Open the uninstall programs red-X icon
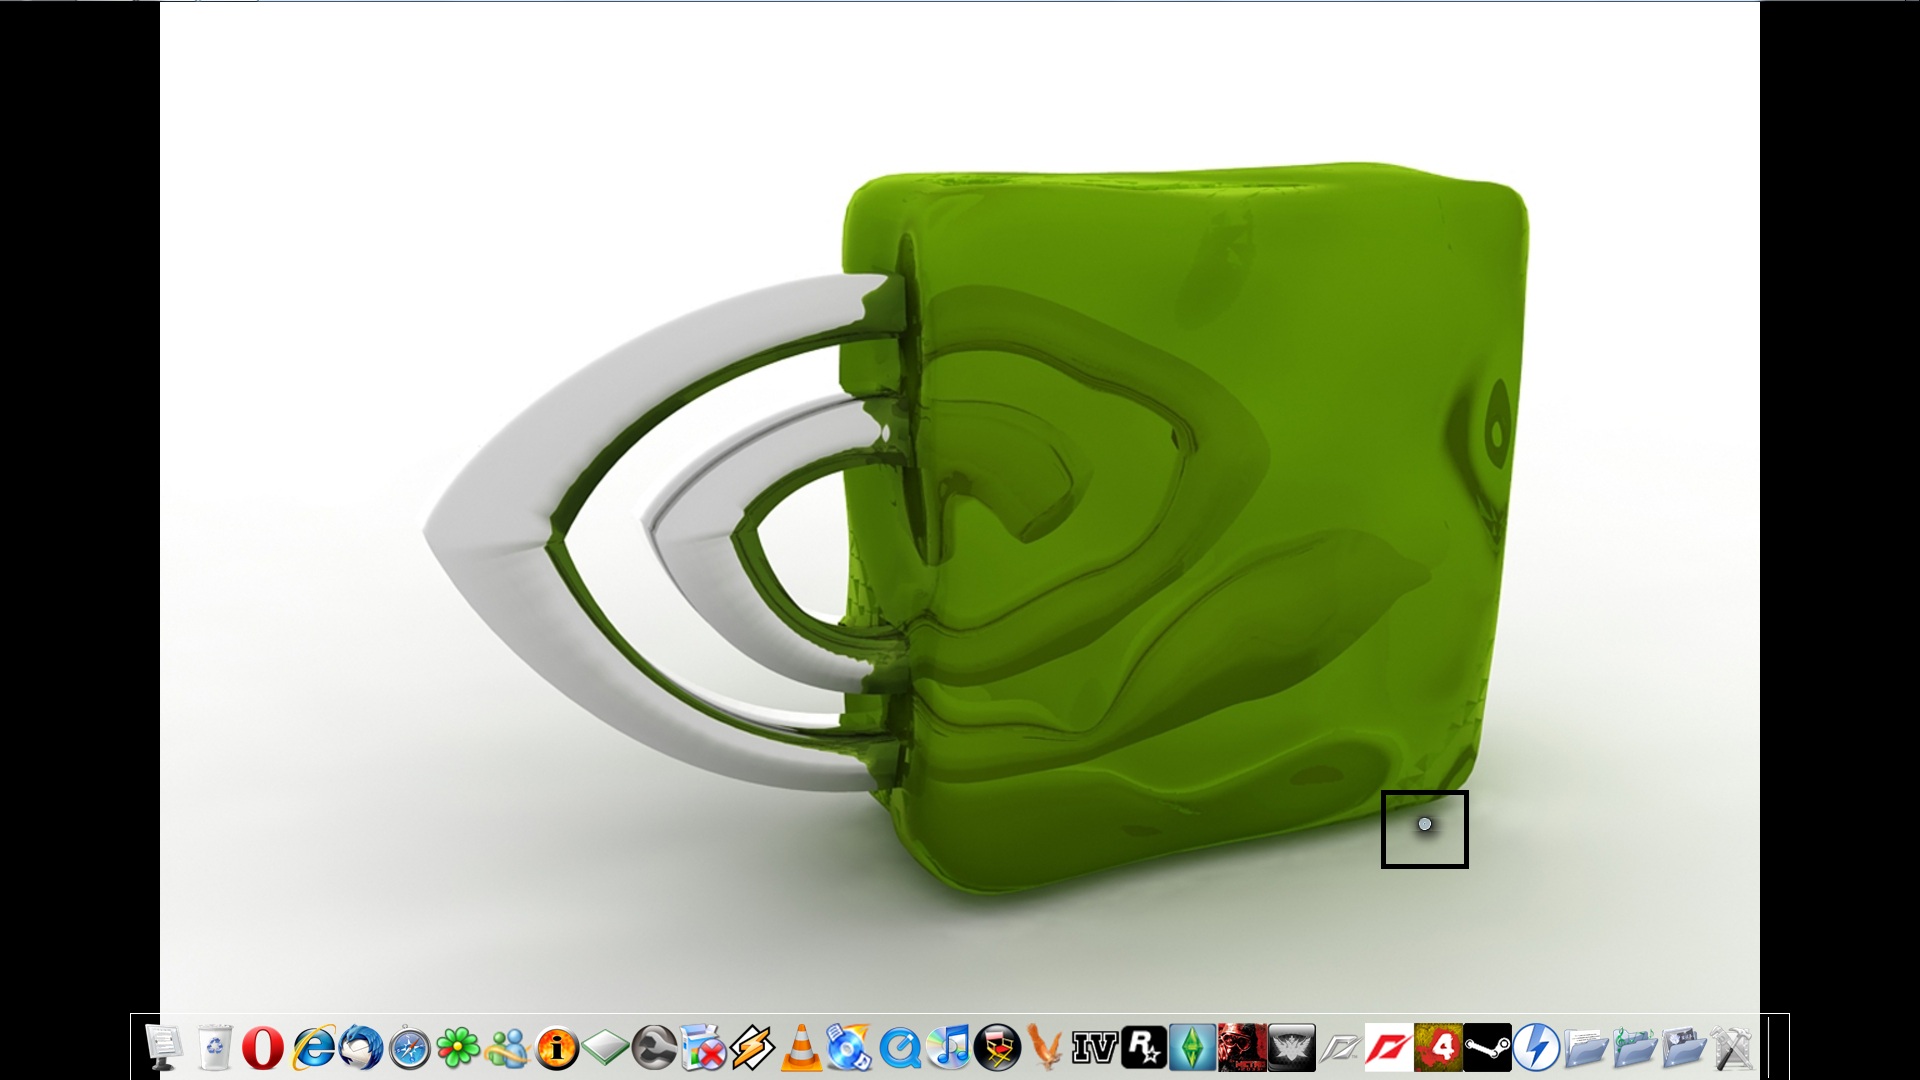This screenshot has height=1080, width=1920. (703, 1047)
